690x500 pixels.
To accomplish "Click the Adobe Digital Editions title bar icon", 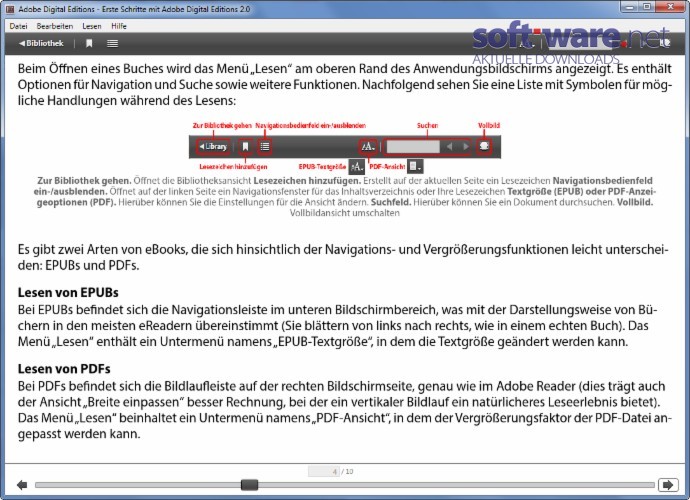I will [x=10, y=9].
